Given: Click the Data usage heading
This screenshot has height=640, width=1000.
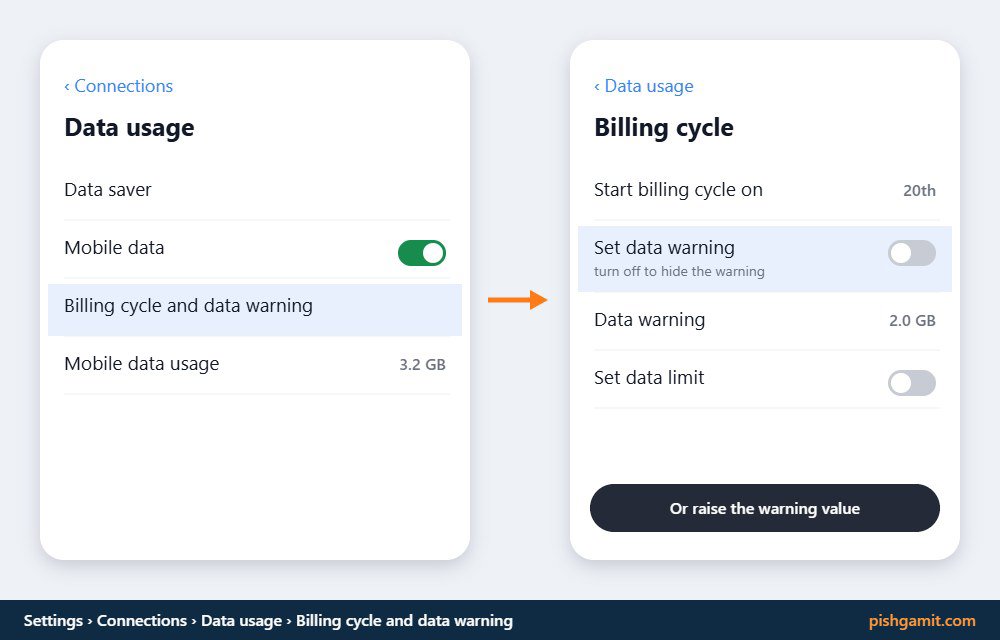Looking at the screenshot, I should pos(129,128).
